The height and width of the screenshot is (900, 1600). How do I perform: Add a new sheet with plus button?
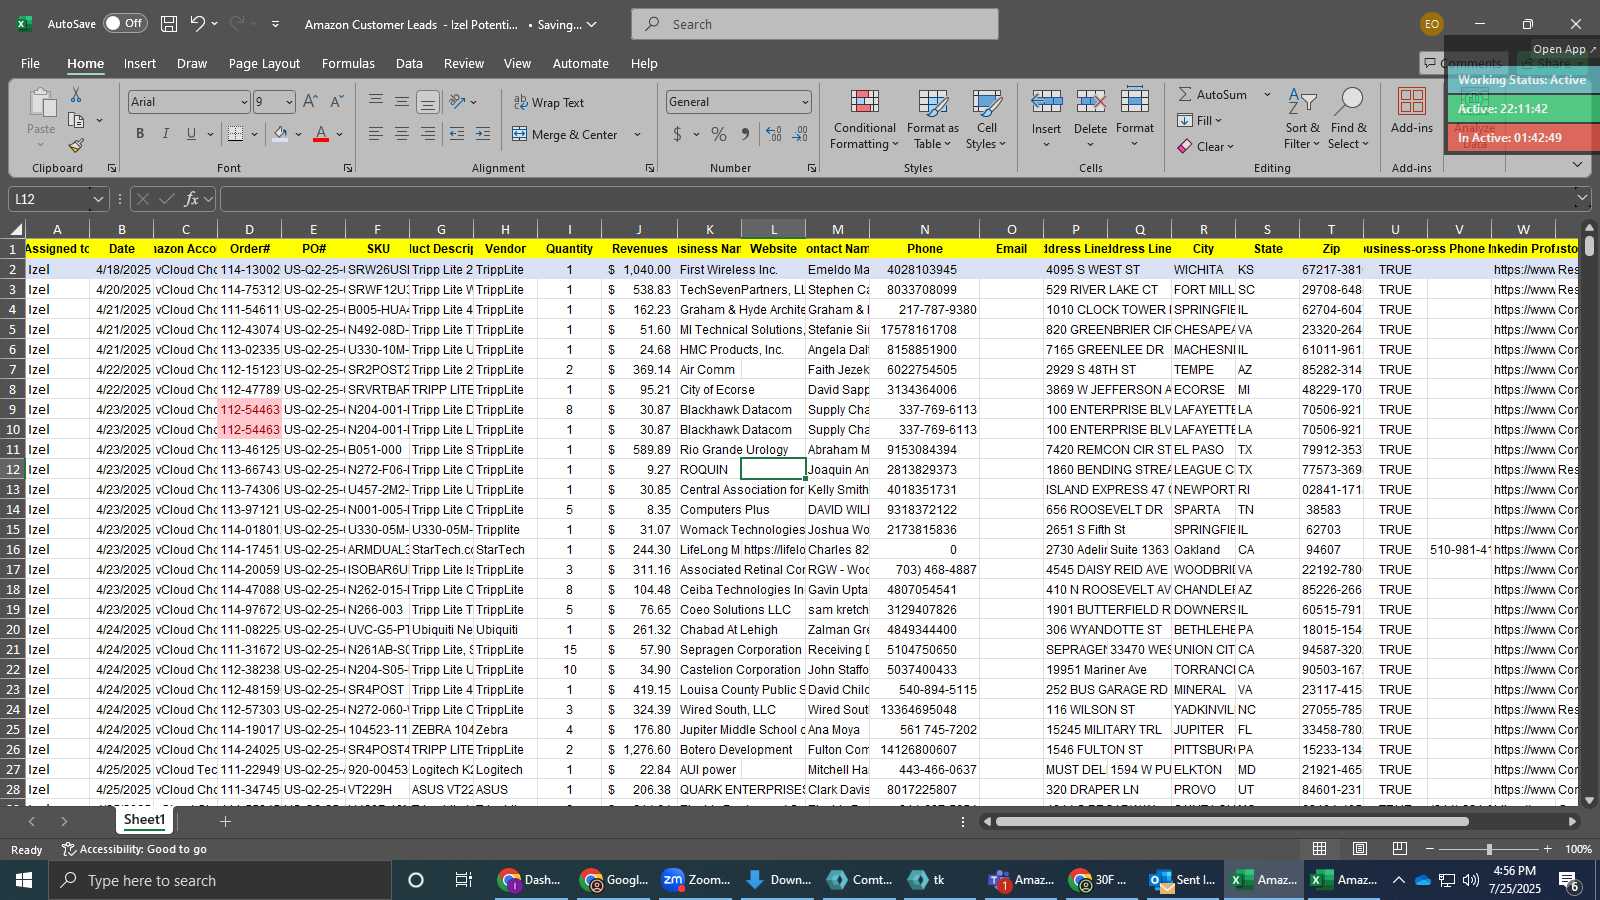pos(225,821)
